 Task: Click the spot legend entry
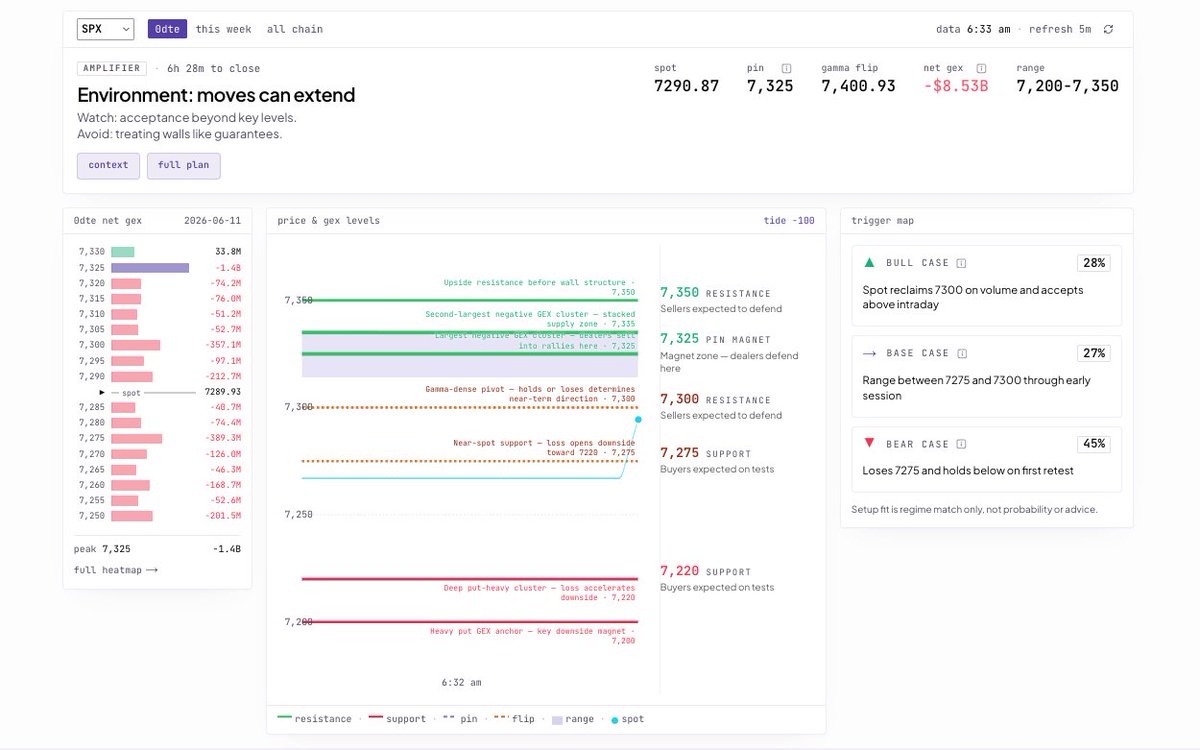[x=628, y=719]
